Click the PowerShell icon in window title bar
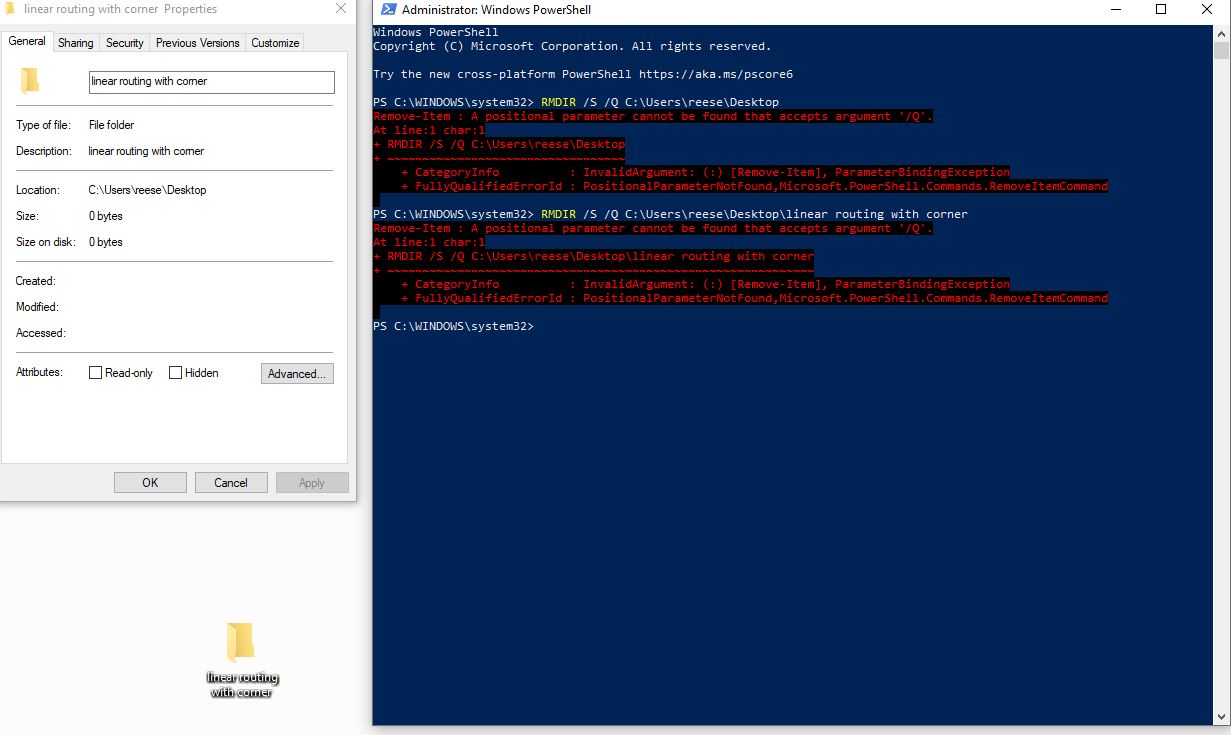1231x735 pixels. tap(388, 10)
